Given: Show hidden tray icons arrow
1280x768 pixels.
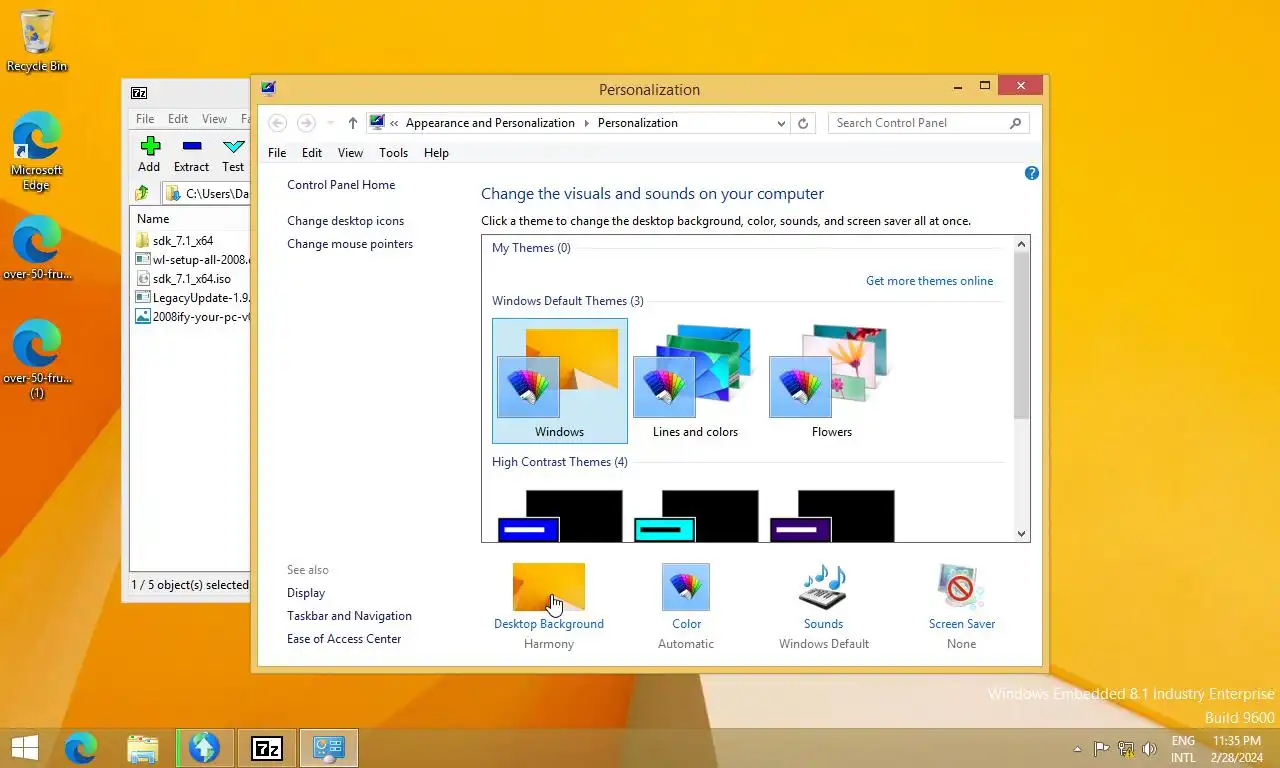Looking at the screenshot, I should (x=1077, y=748).
